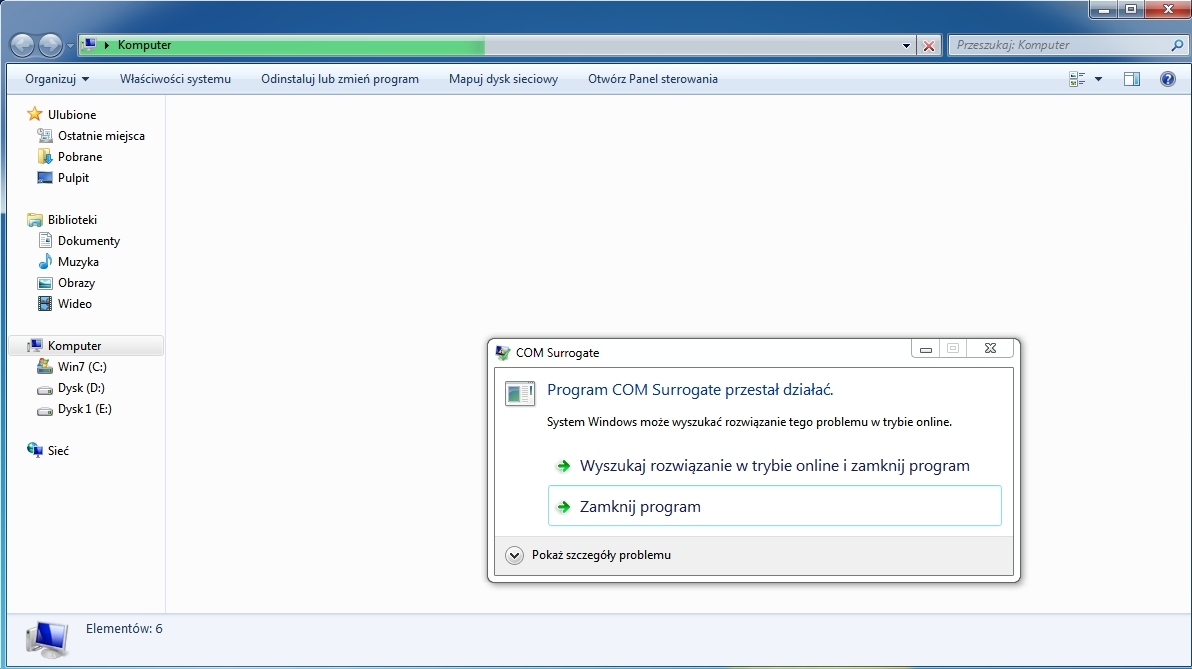Close the Komputer explorer window

(1168, 9)
